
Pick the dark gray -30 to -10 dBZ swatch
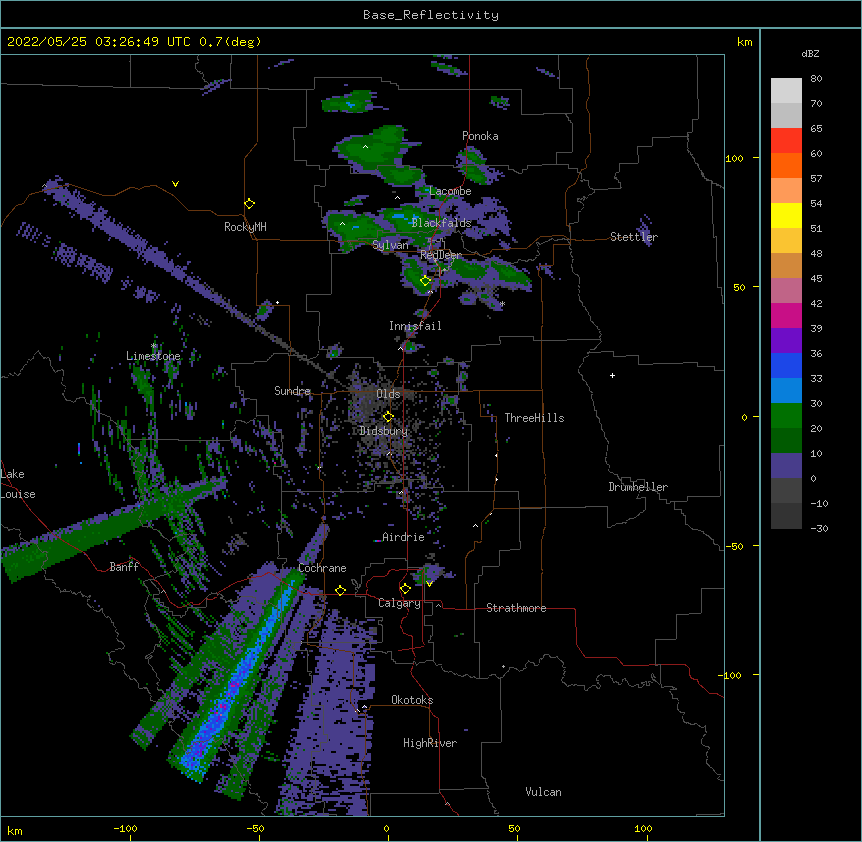(x=786, y=516)
